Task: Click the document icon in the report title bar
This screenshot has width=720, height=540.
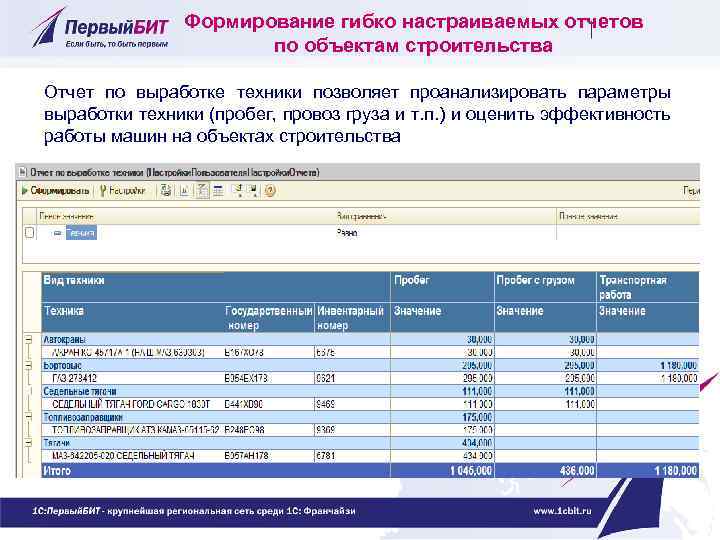Action: [x=22, y=173]
